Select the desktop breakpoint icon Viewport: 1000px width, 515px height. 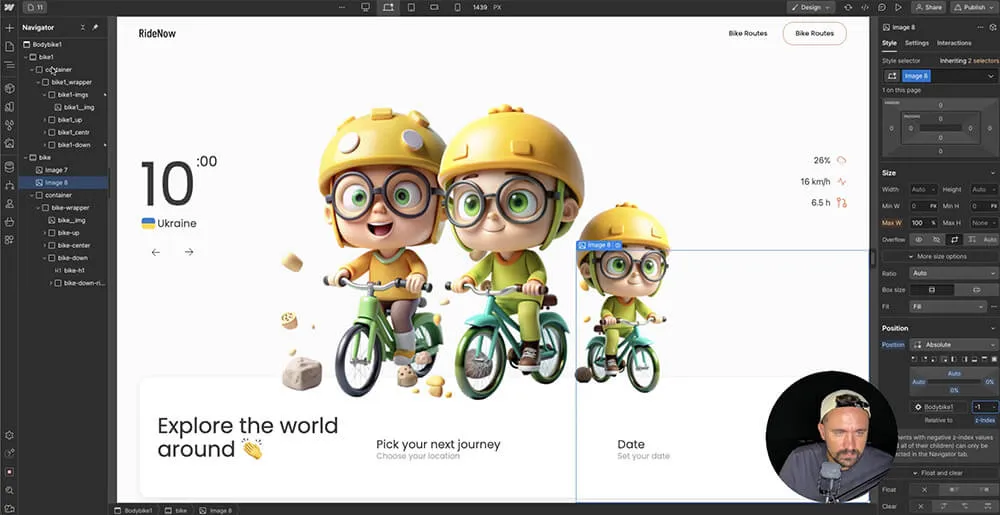pyautogui.click(x=365, y=7)
